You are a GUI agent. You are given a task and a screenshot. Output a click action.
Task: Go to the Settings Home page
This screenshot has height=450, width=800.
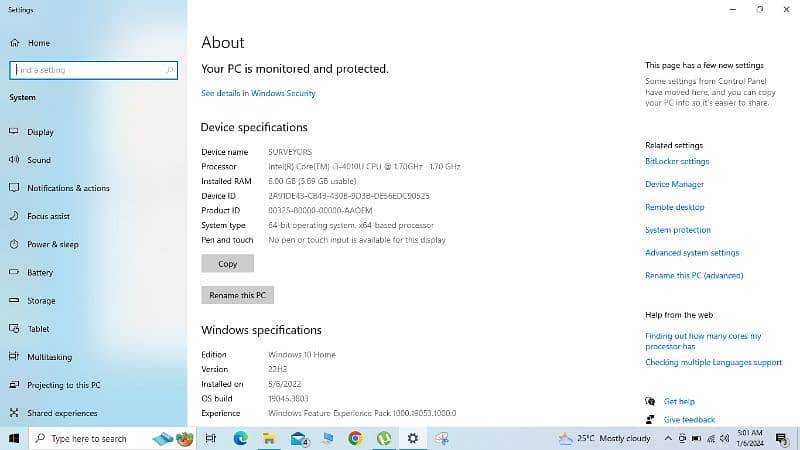point(39,43)
